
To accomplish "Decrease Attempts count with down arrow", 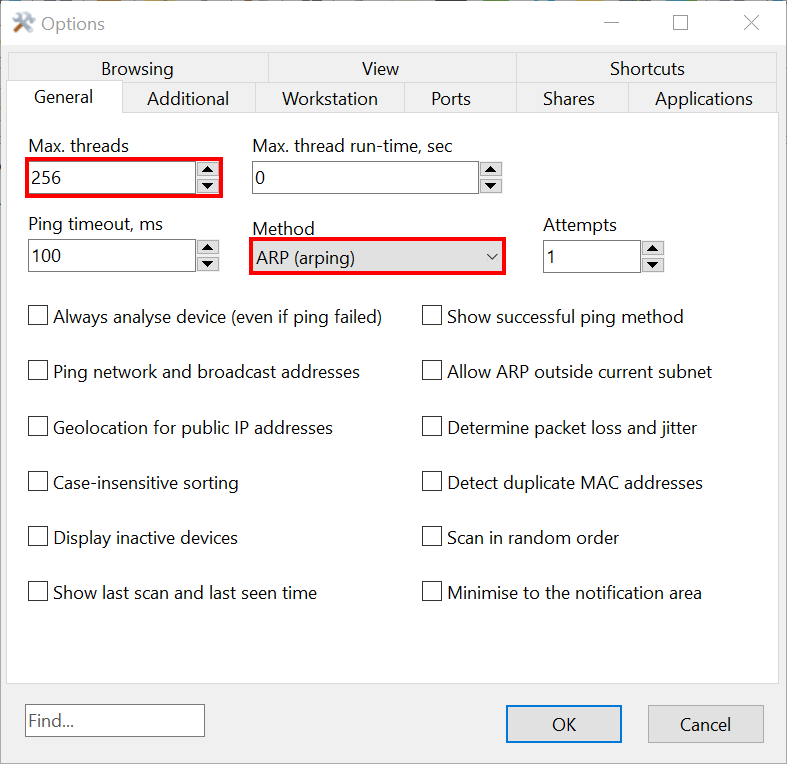I will click(x=652, y=265).
